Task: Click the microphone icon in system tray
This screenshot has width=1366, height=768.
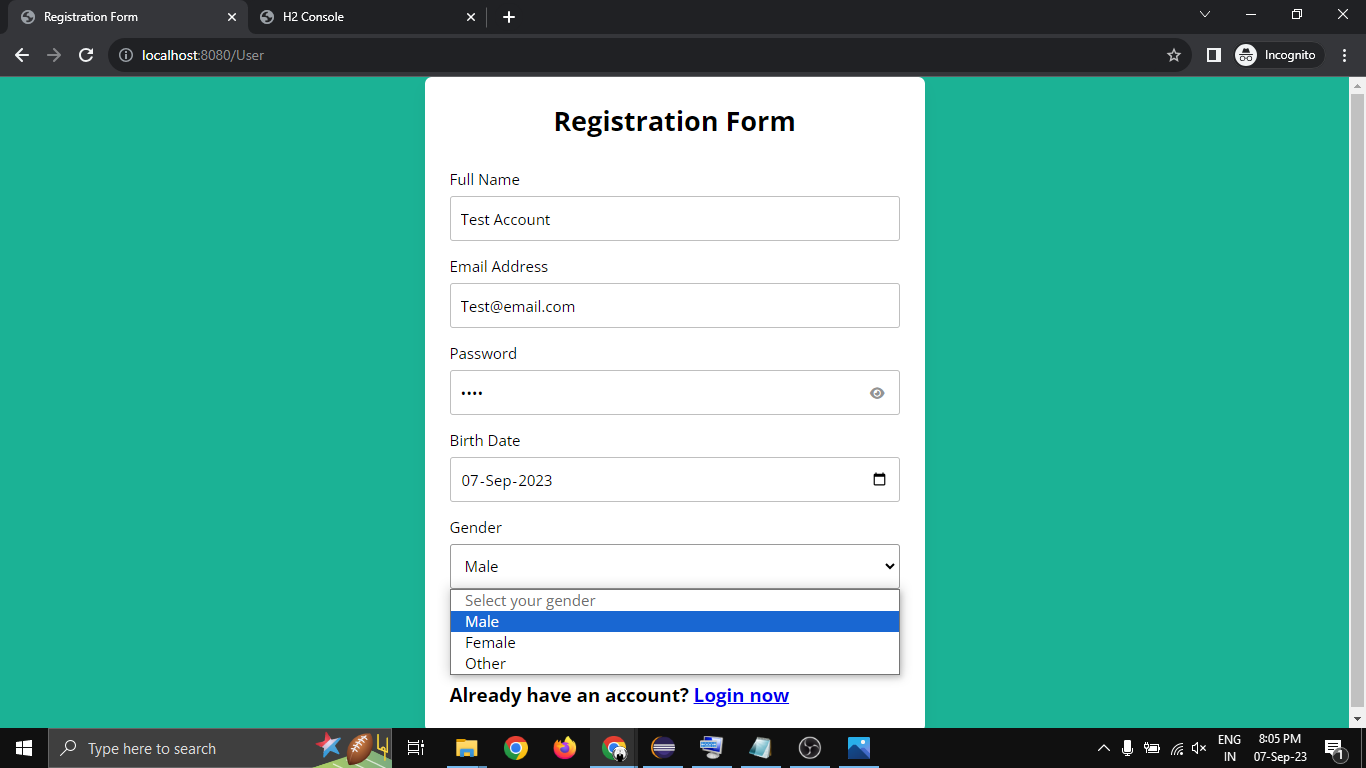Action: 1127,748
